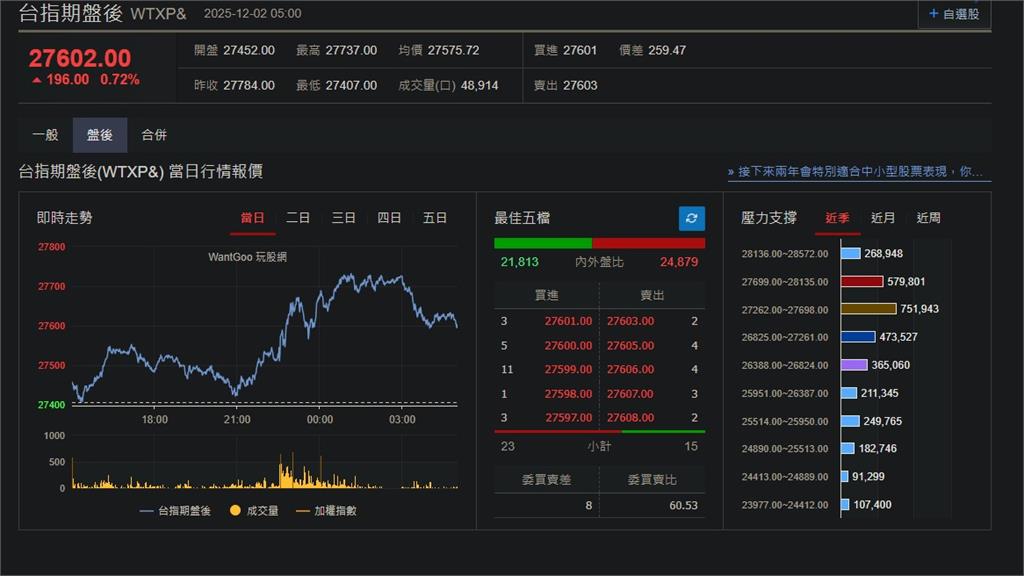The height and width of the screenshot is (576, 1024).
Task: Switch chart to 三日 range
Action: tap(344, 218)
